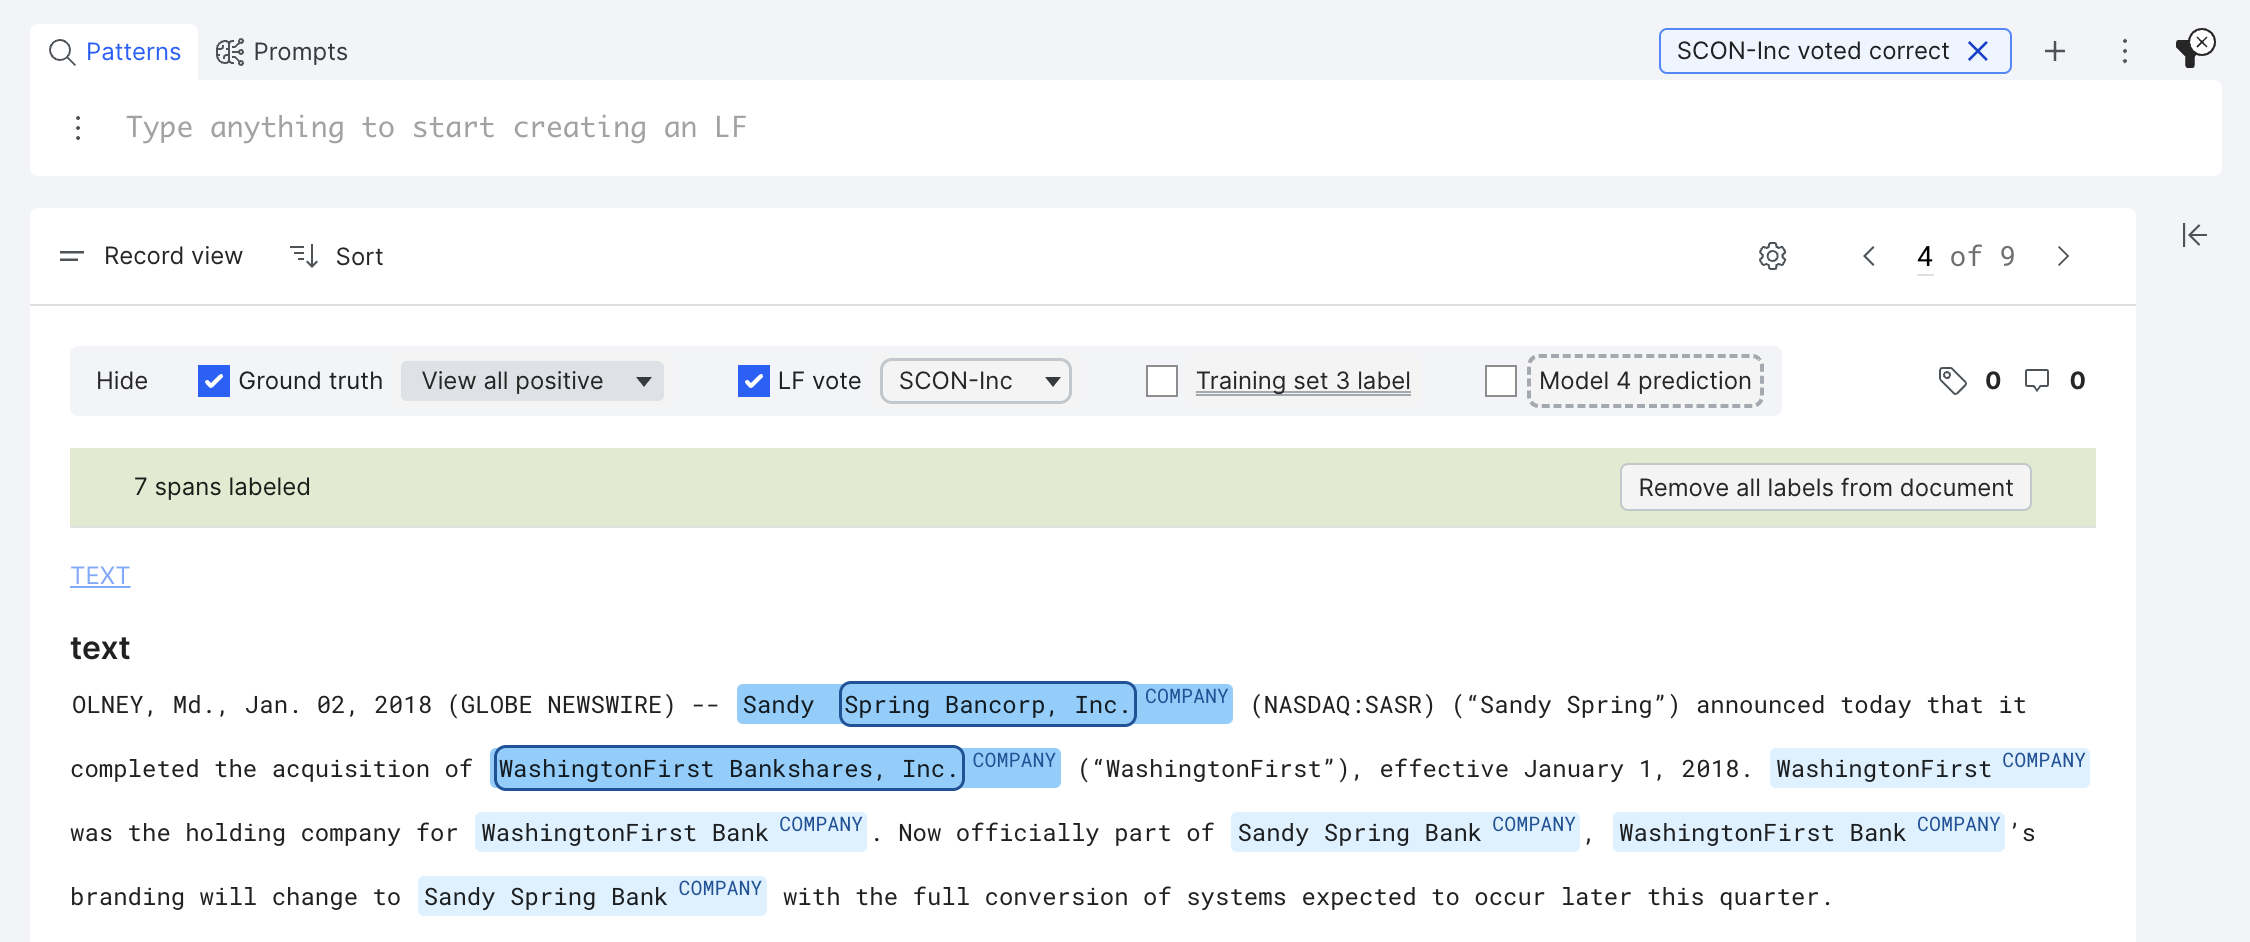Image resolution: width=2250 pixels, height=942 pixels.
Task: Open the View all positive dropdown
Action: tap(532, 381)
